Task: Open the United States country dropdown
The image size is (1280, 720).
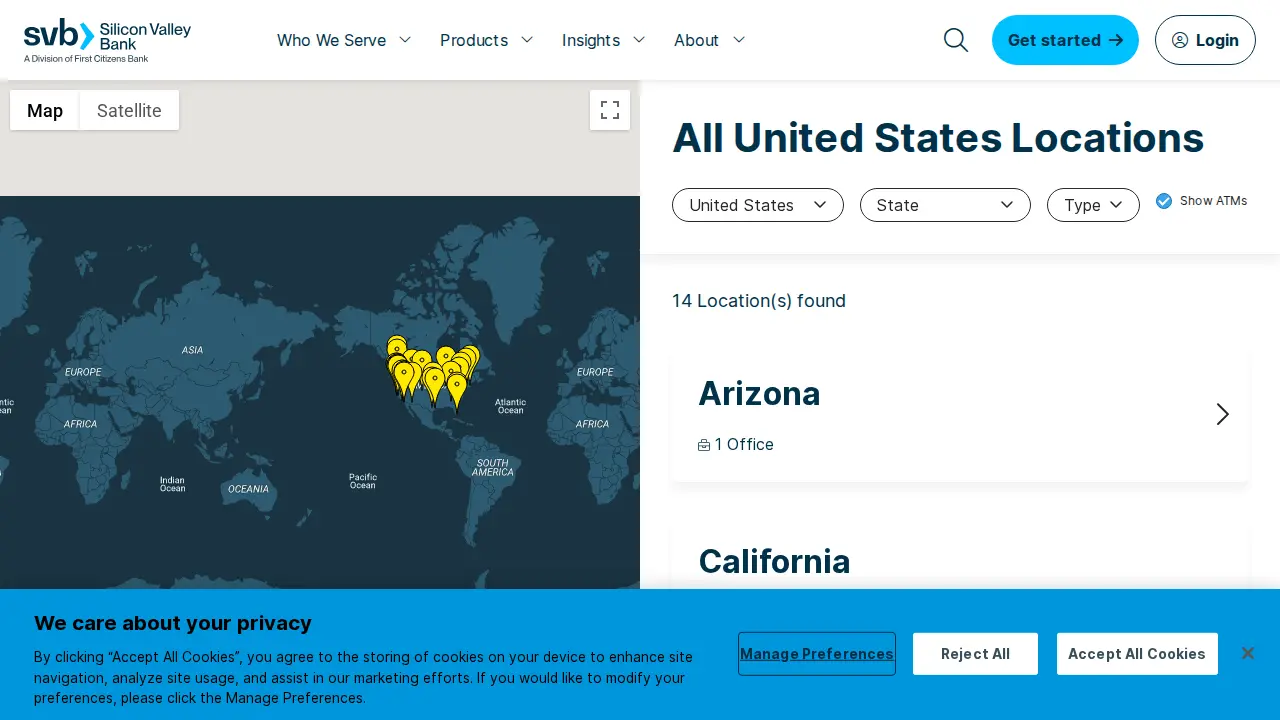Action: [x=758, y=205]
